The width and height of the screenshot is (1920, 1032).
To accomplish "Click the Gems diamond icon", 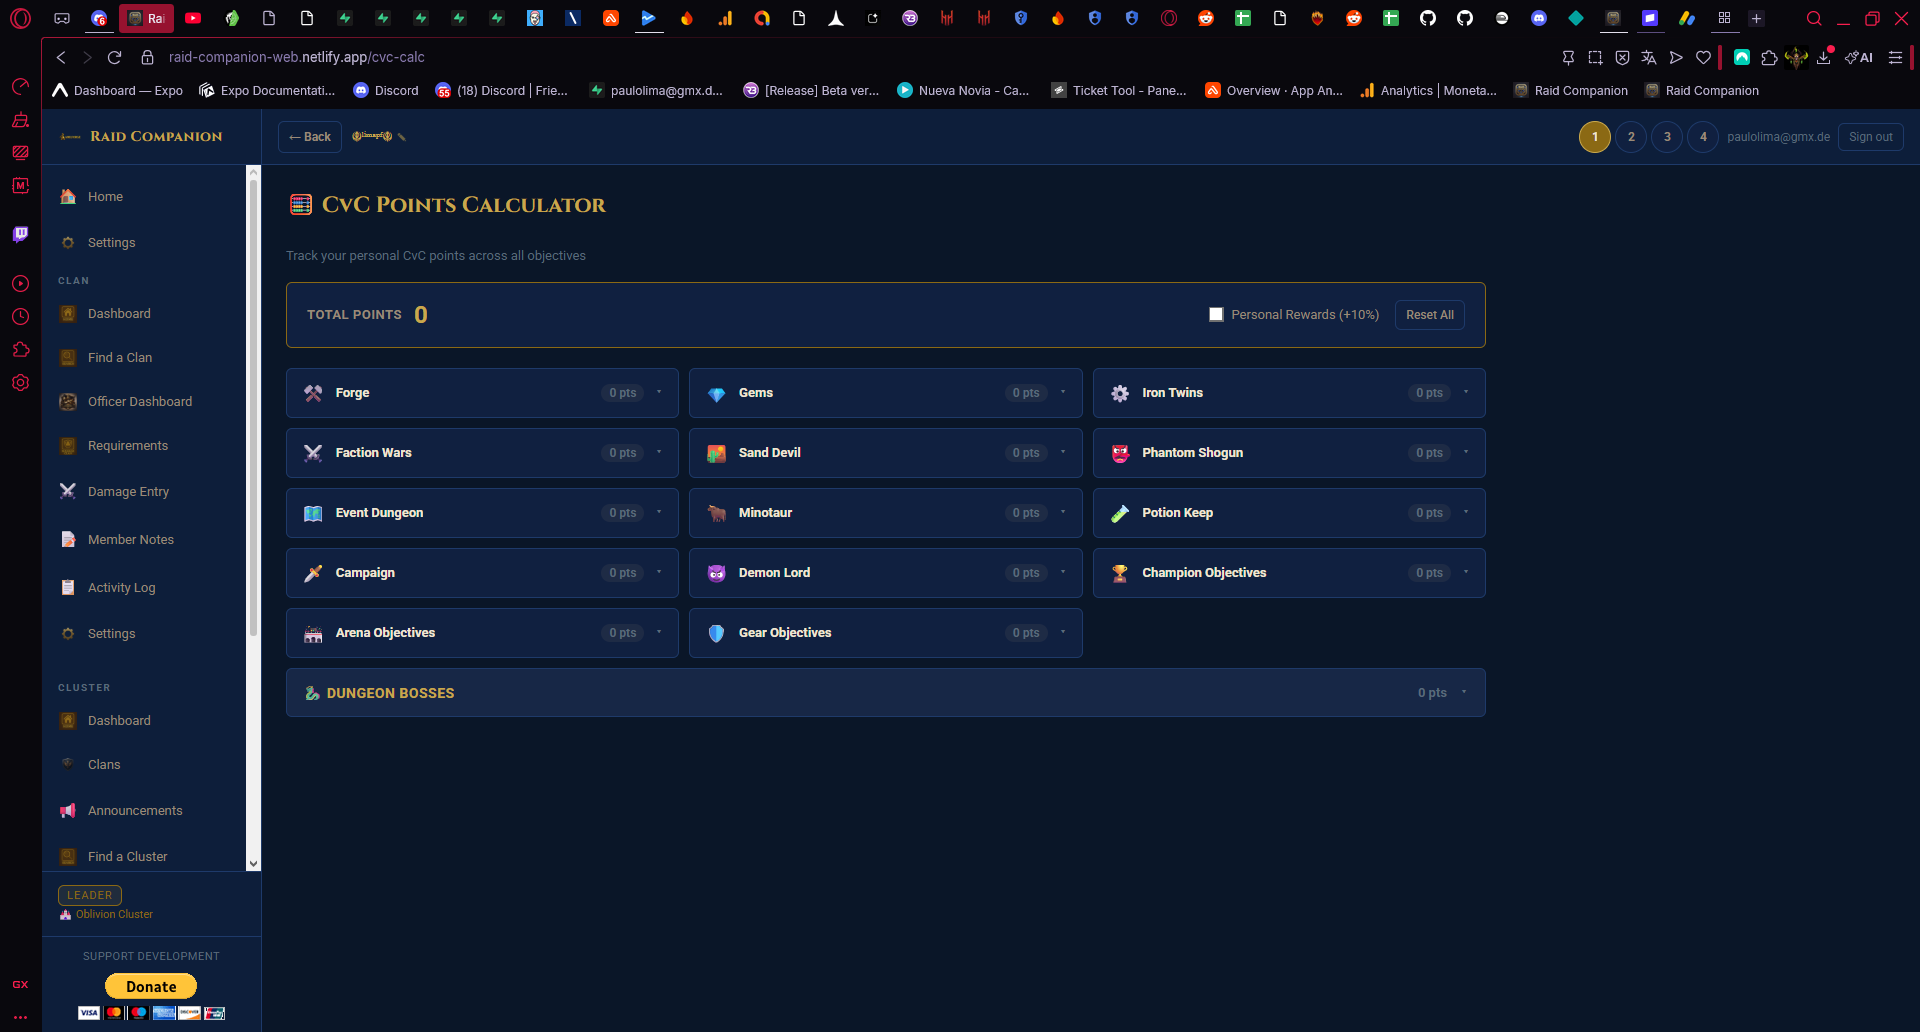I will (716, 393).
